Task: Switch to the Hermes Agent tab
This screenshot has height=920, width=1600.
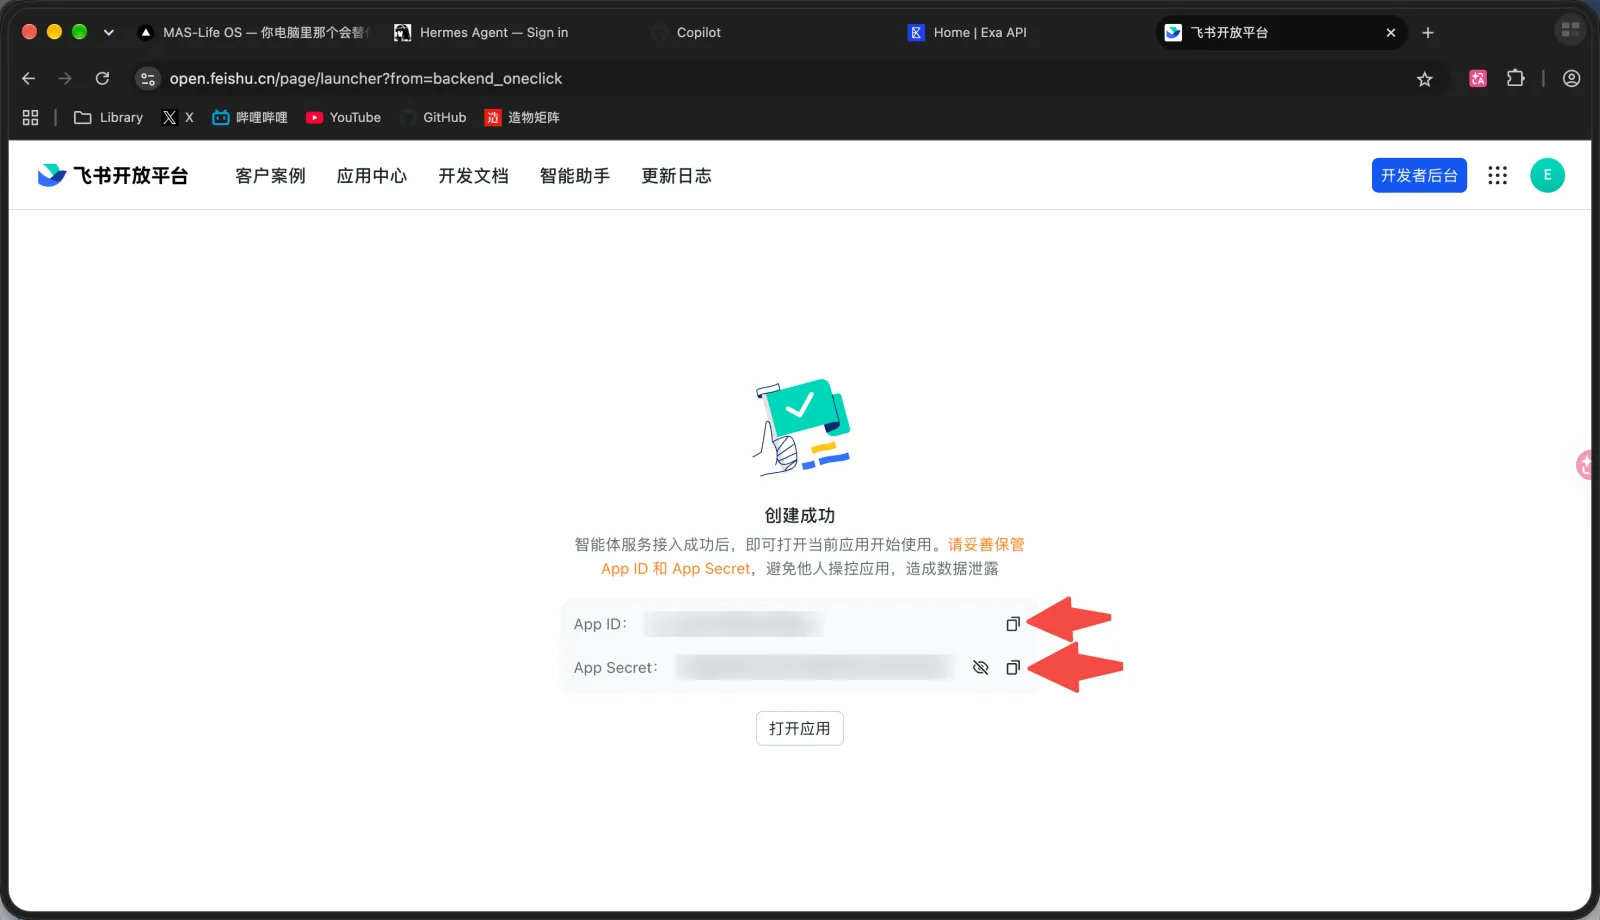Action: [x=508, y=33]
